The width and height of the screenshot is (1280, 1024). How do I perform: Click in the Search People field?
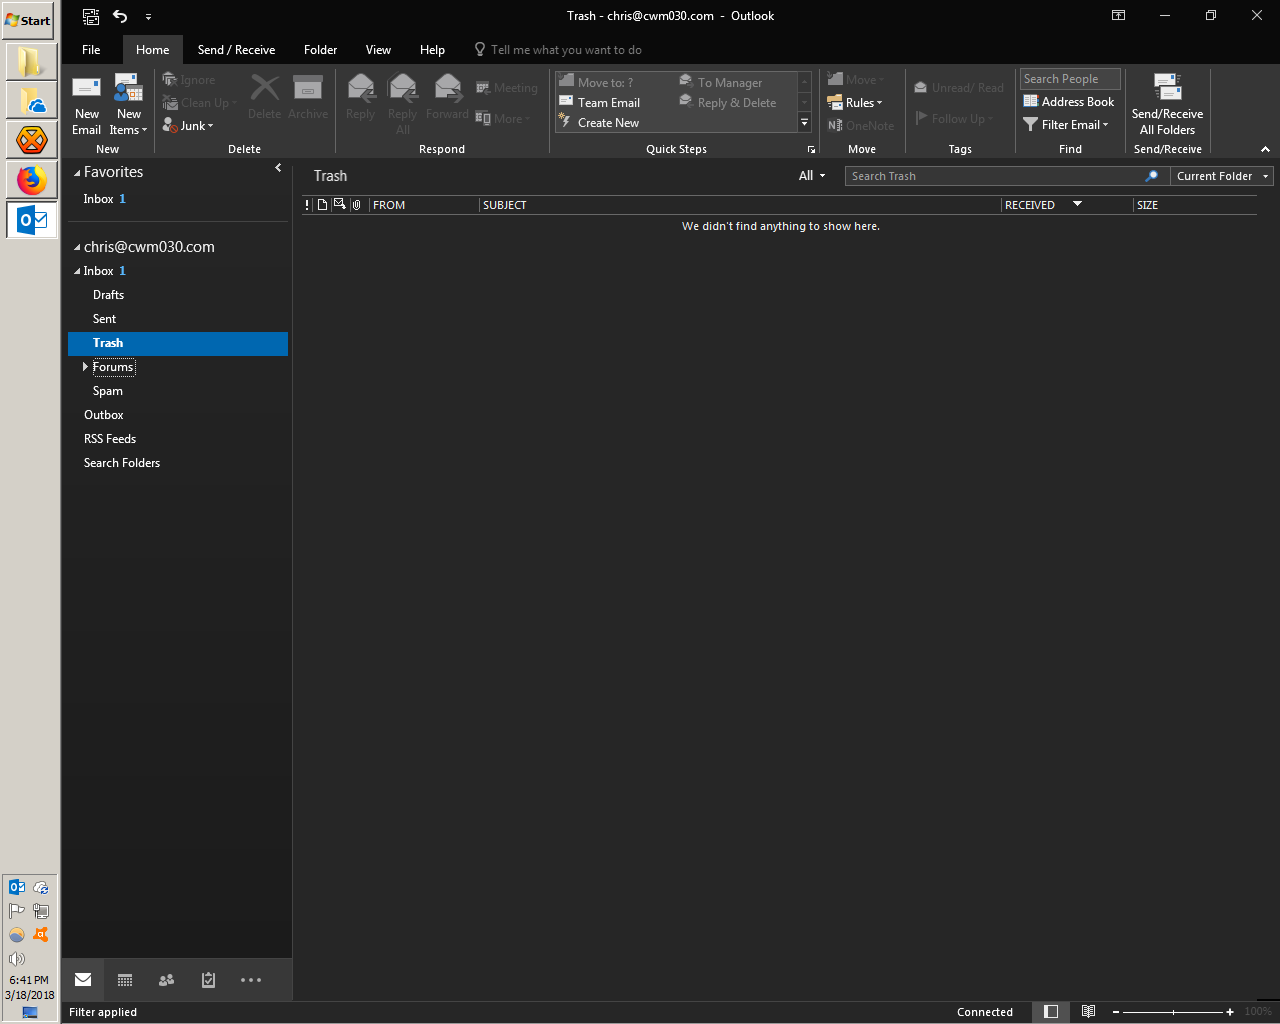tap(1070, 79)
